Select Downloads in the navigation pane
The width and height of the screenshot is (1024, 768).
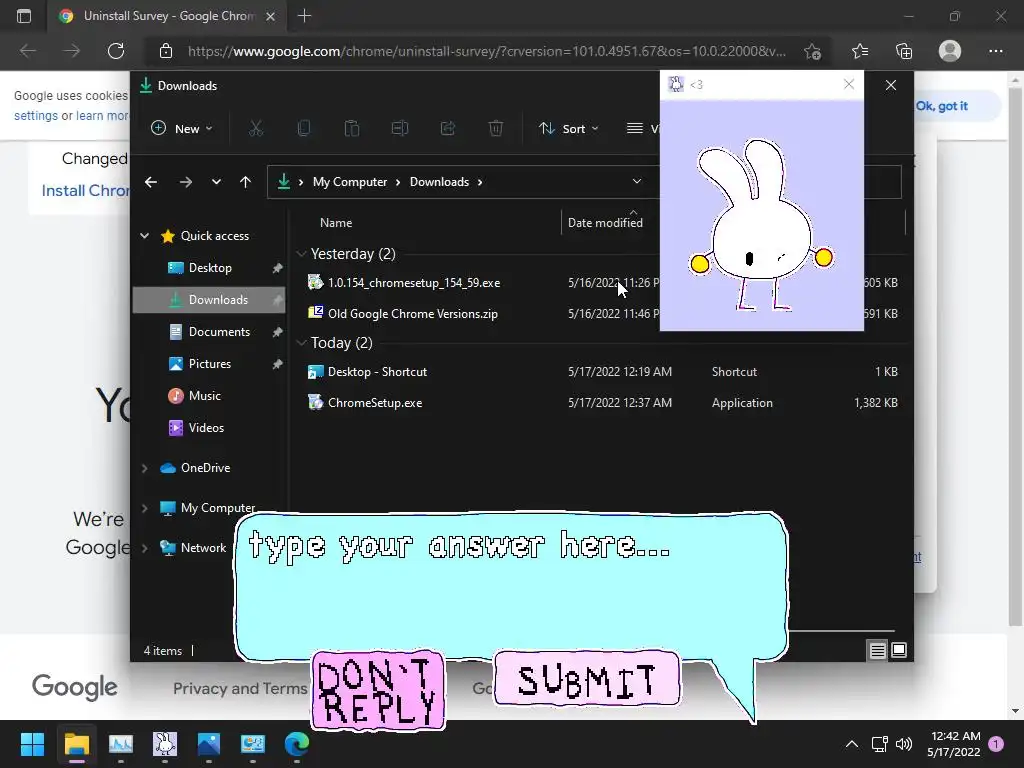click(210, 300)
